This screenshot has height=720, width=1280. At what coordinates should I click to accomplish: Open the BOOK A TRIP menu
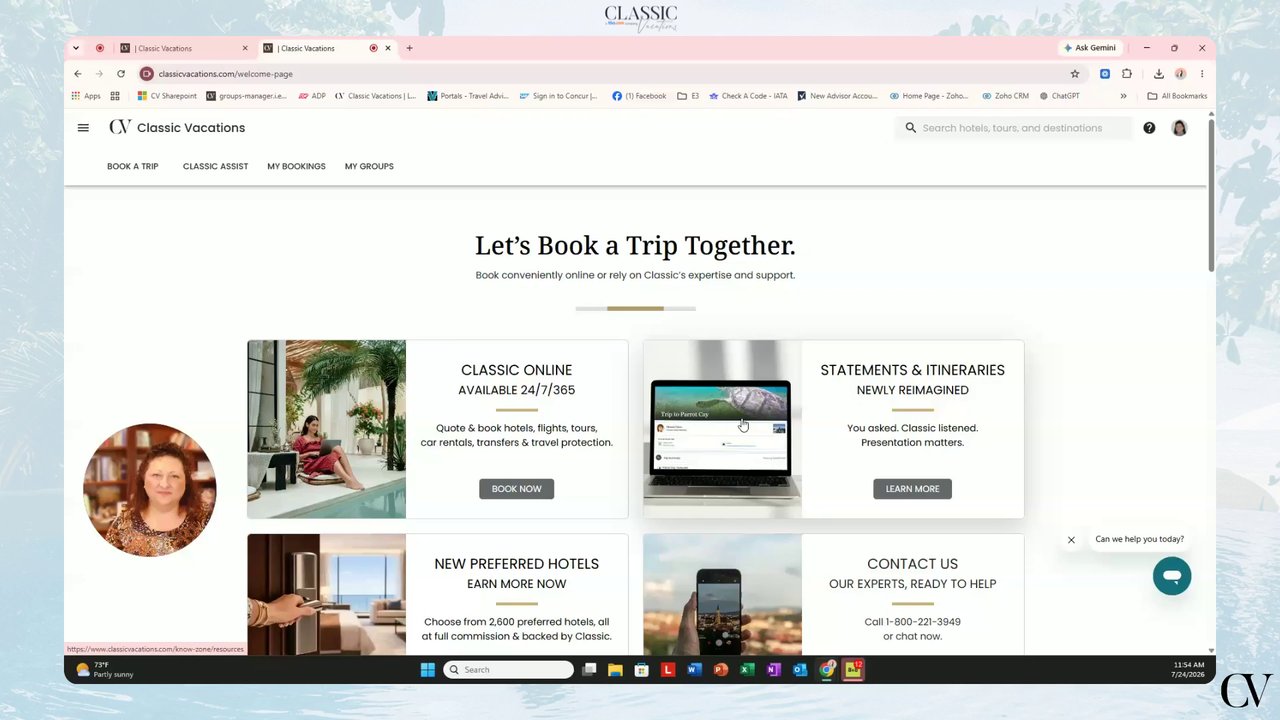click(133, 166)
